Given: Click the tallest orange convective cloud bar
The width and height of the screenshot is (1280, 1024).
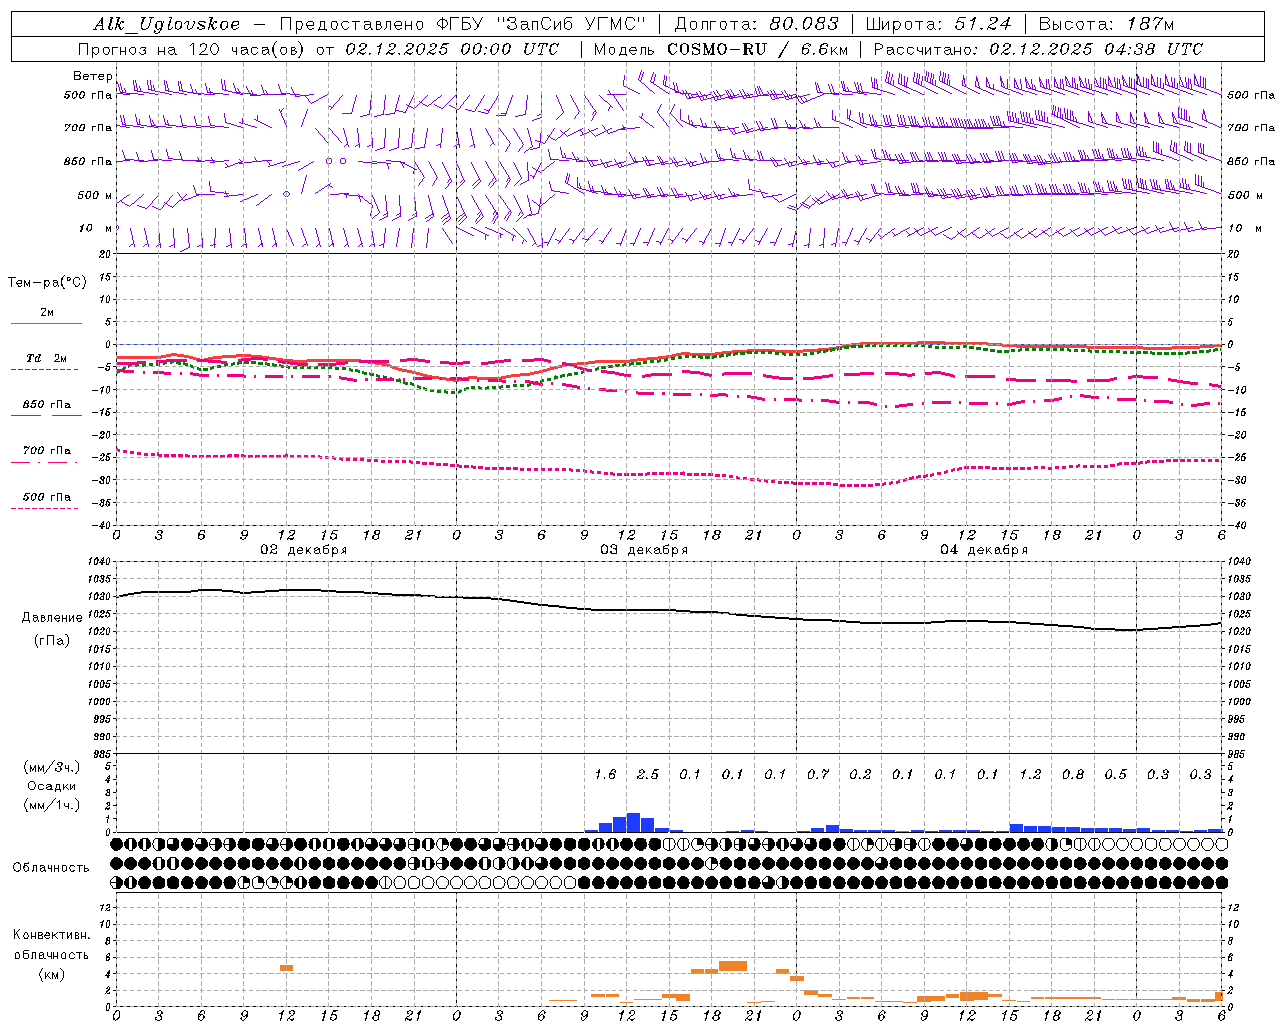Looking at the screenshot, I should point(733,965).
